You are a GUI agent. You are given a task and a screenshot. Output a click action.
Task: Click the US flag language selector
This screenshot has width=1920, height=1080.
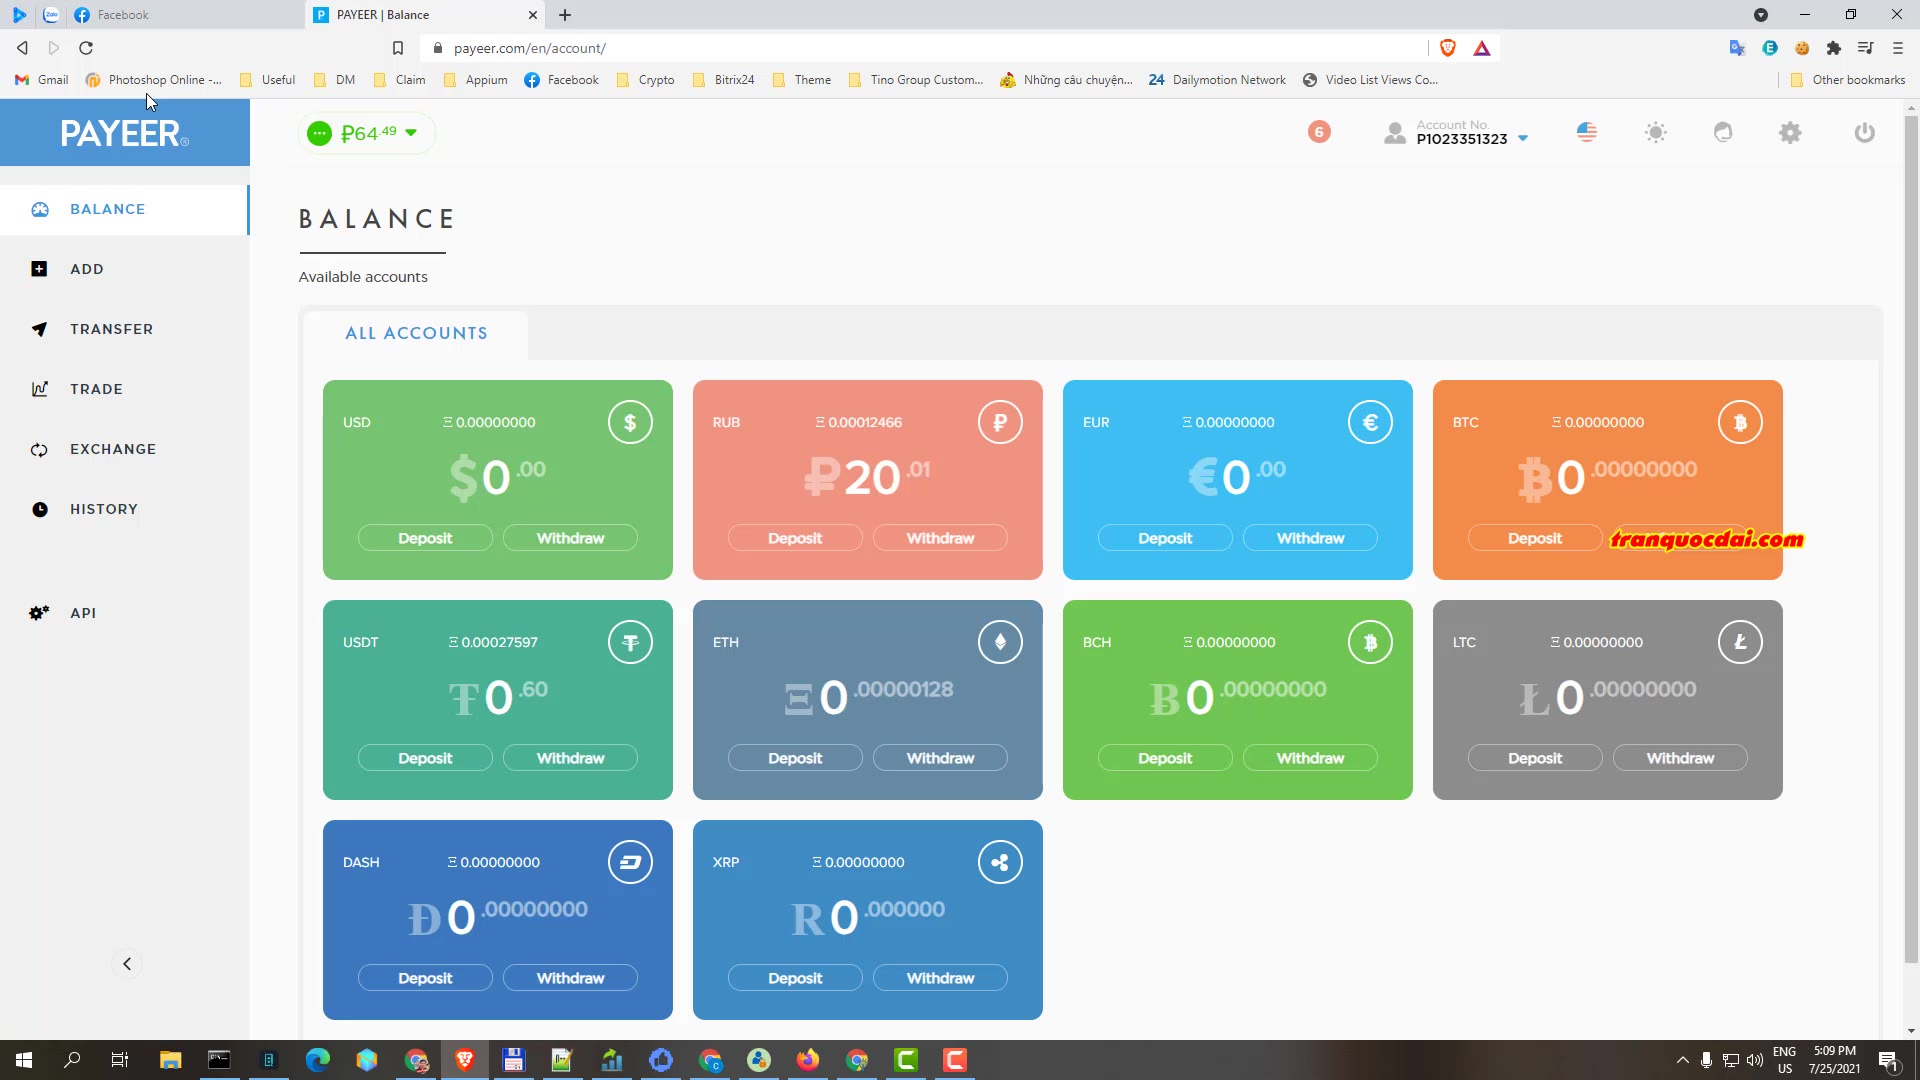coord(1587,132)
